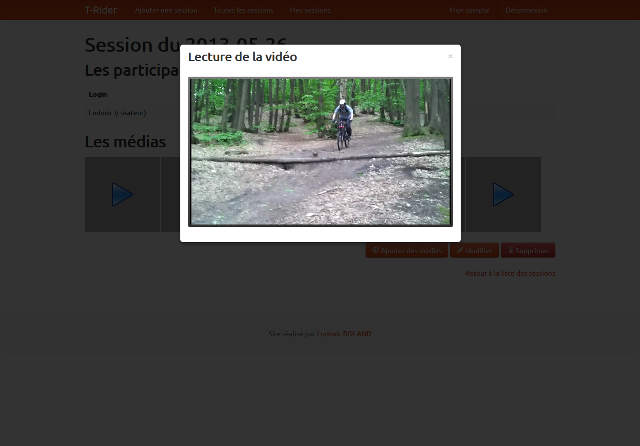Viewport: 640px width, 446px height.
Task: Select Mes sessions in the navbar
Action: click(310, 10)
